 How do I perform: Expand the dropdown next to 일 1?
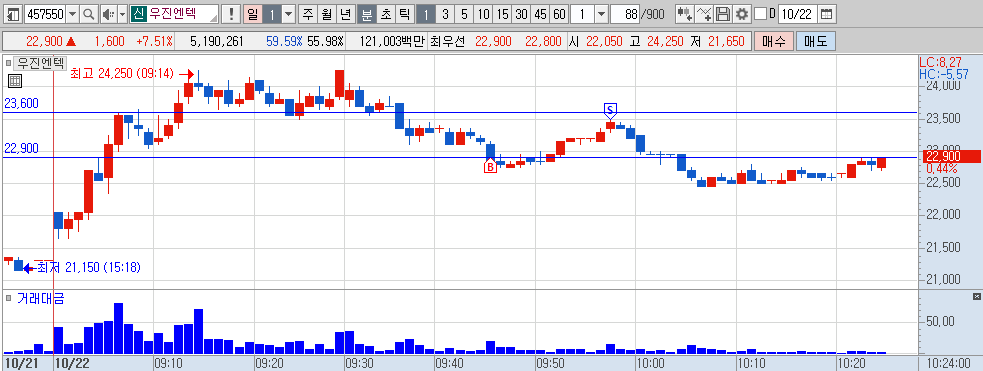pyautogui.click(x=288, y=14)
